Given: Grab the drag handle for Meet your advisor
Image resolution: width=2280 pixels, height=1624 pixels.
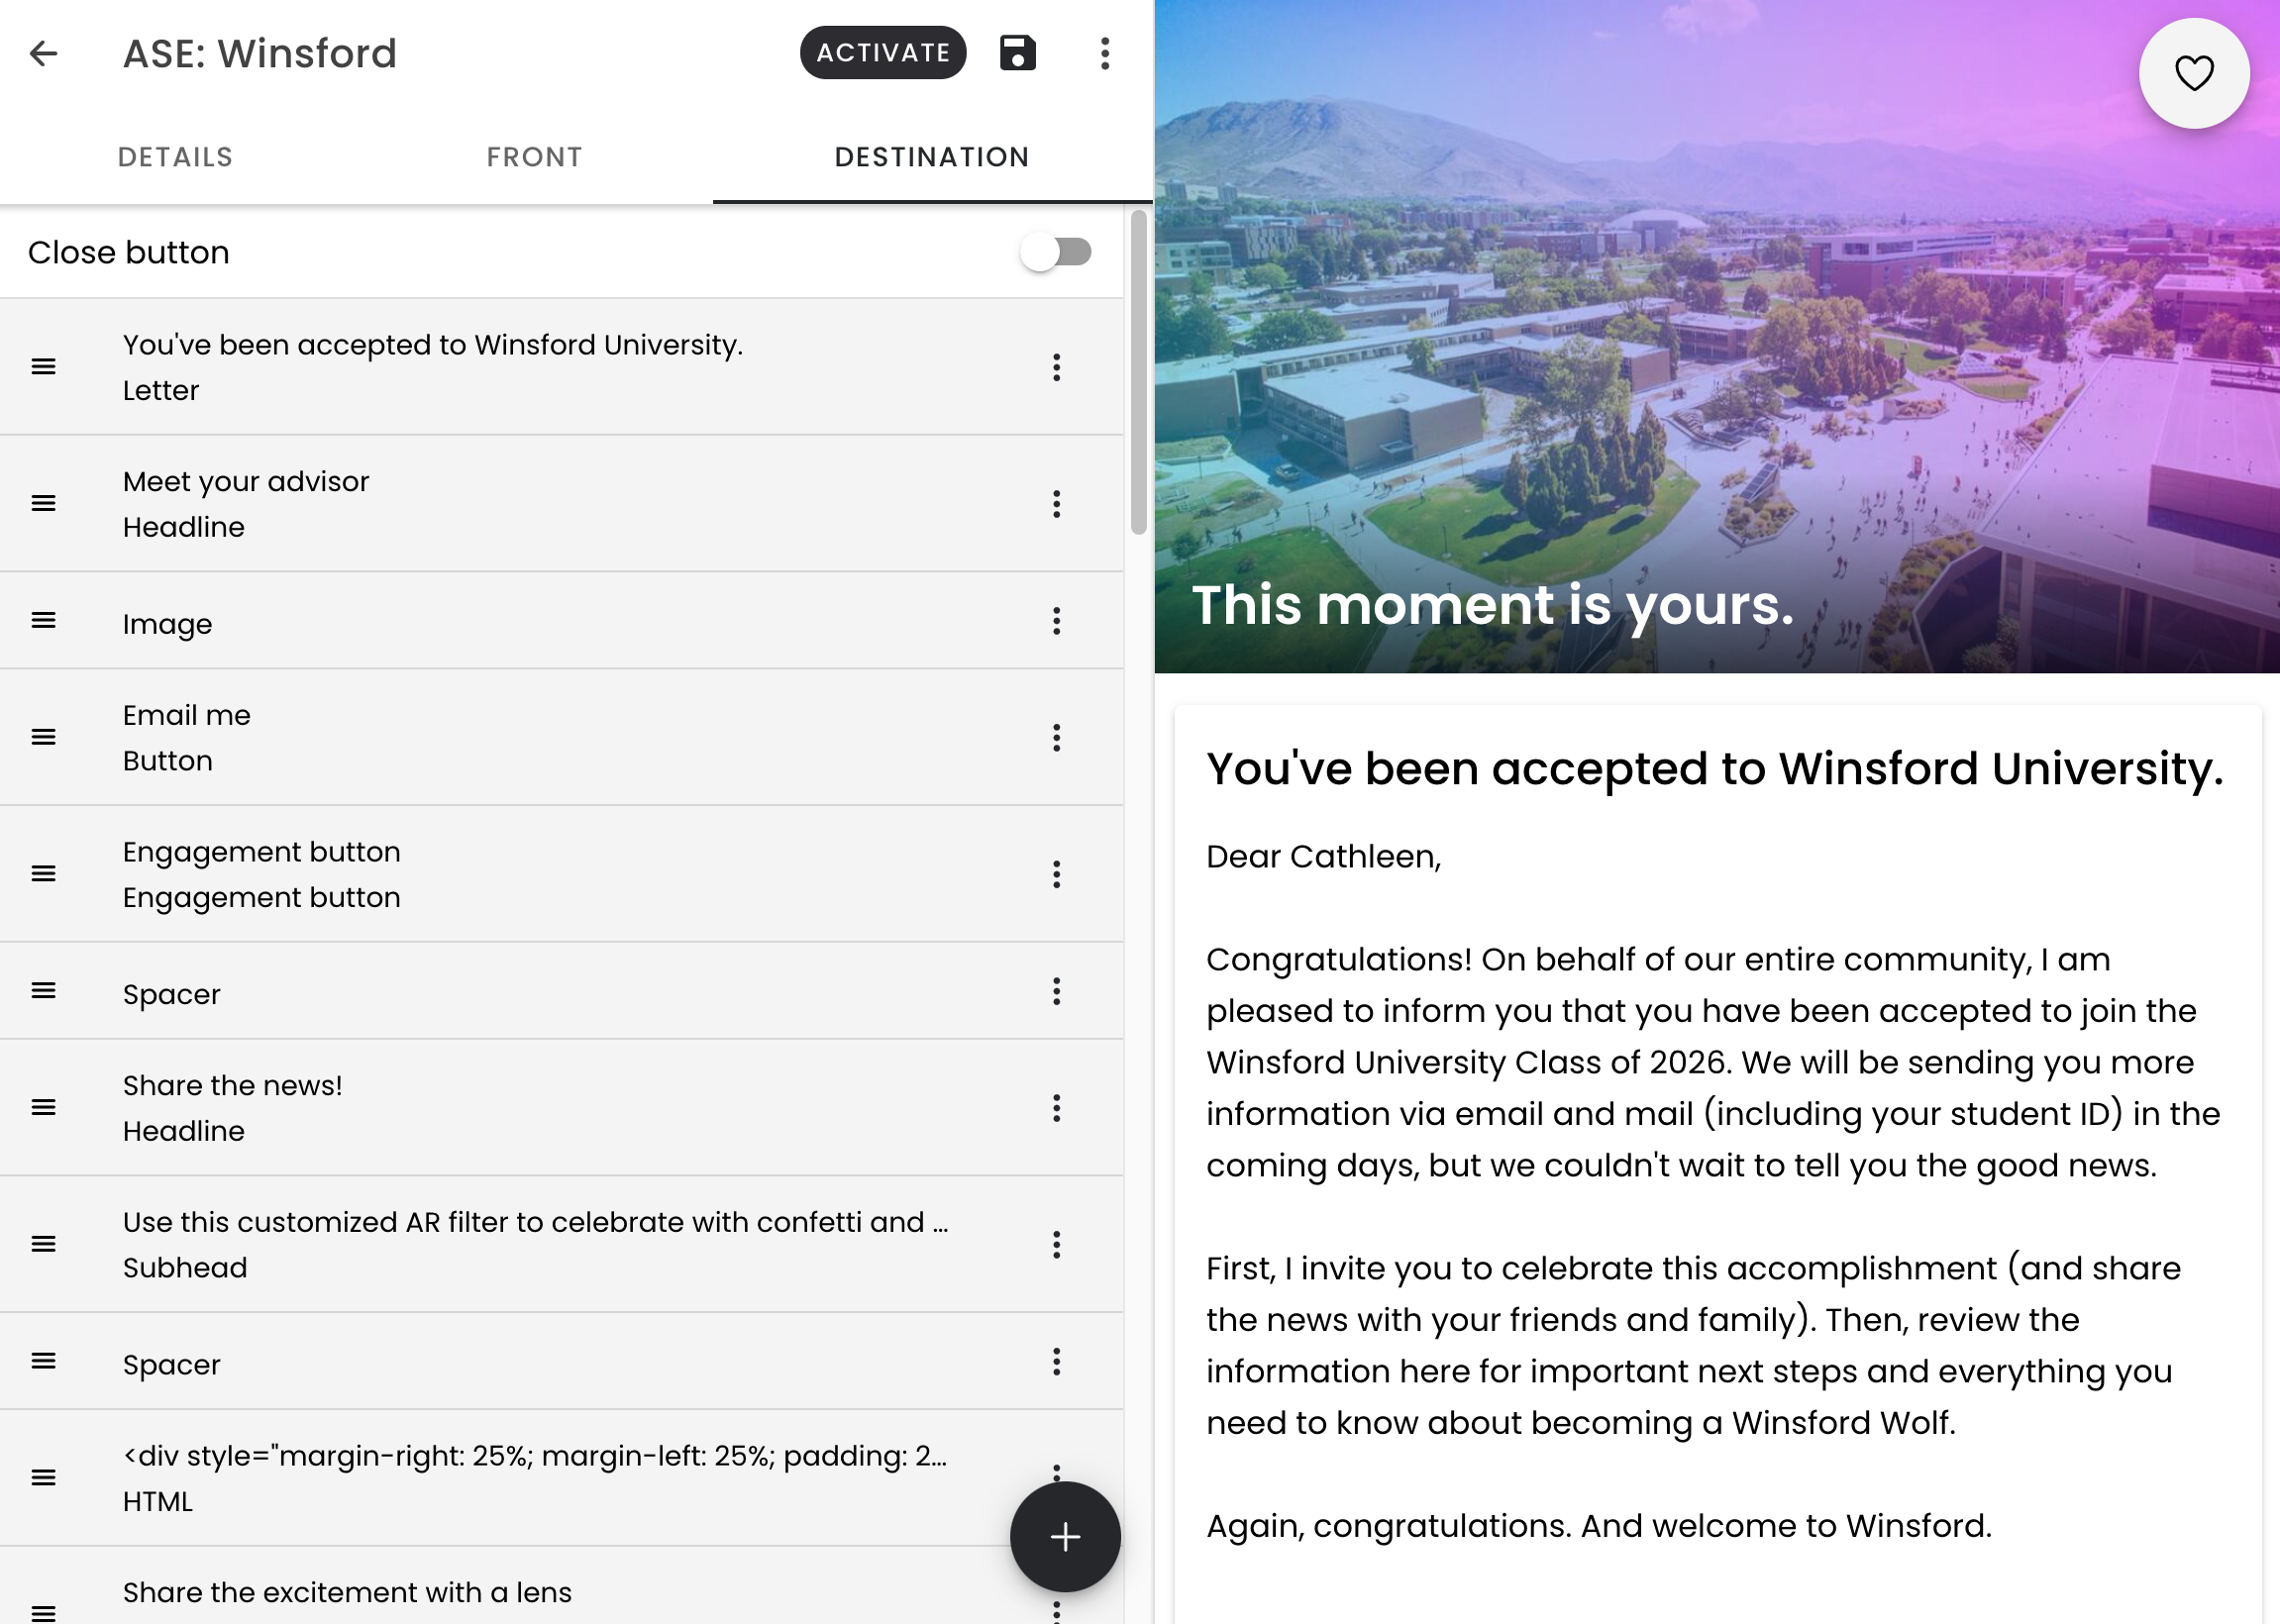Looking at the screenshot, I should click(x=44, y=503).
